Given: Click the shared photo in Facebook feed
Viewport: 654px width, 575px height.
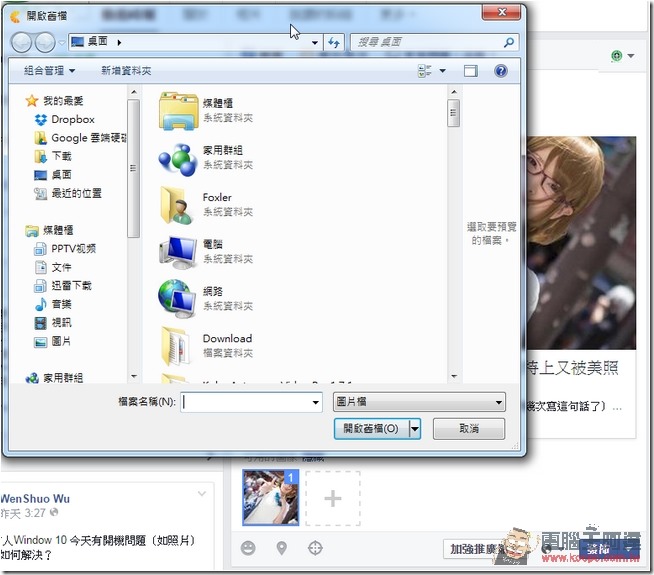Looking at the screenshot, I should [581, 243].
